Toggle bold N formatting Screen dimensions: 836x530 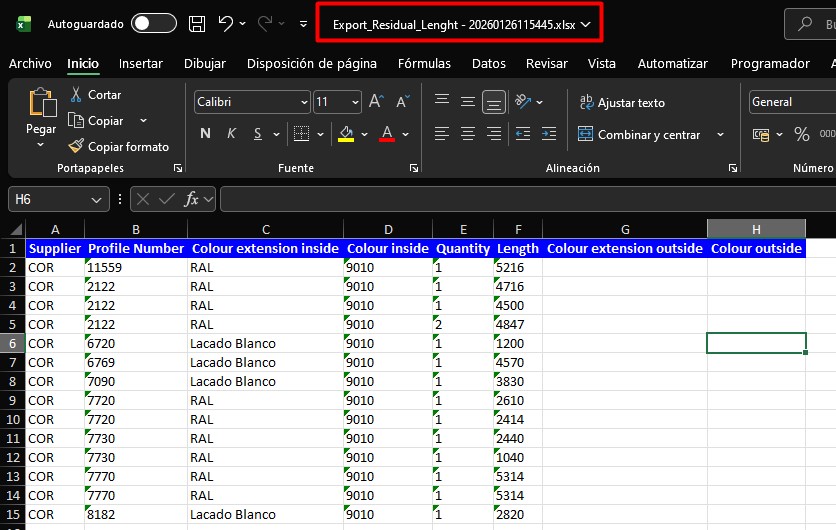coord(205,134)
